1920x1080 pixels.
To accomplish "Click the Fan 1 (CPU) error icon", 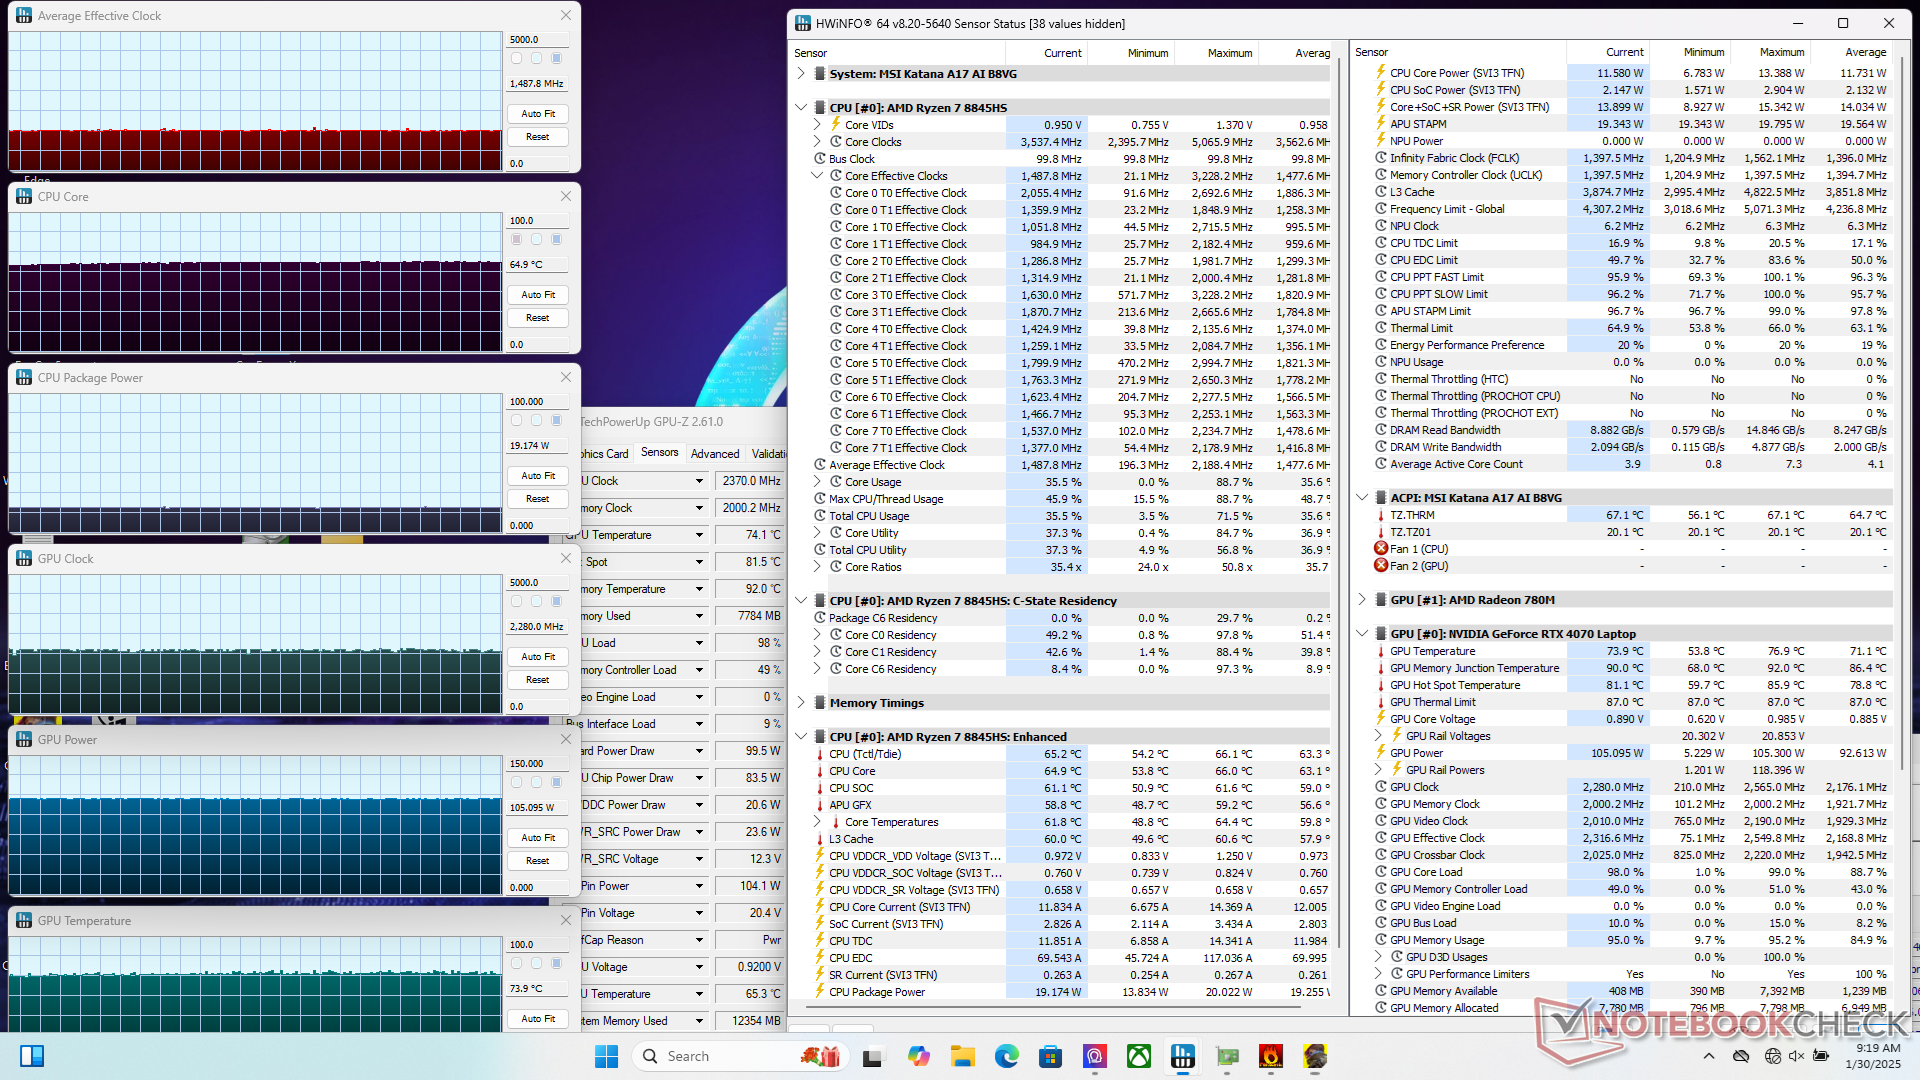I will pyautogui.click(x=1381, y=549).
